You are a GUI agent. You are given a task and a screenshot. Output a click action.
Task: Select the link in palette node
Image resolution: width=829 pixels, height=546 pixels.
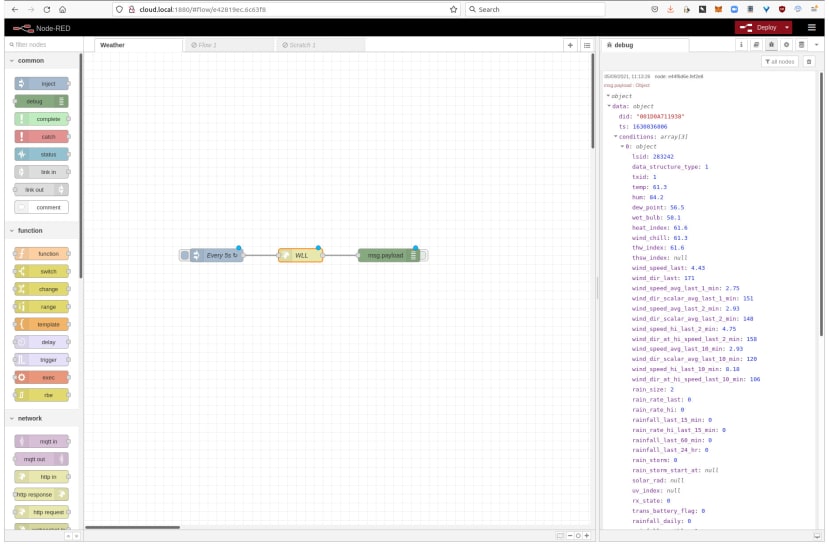click(x=42, y=172)
